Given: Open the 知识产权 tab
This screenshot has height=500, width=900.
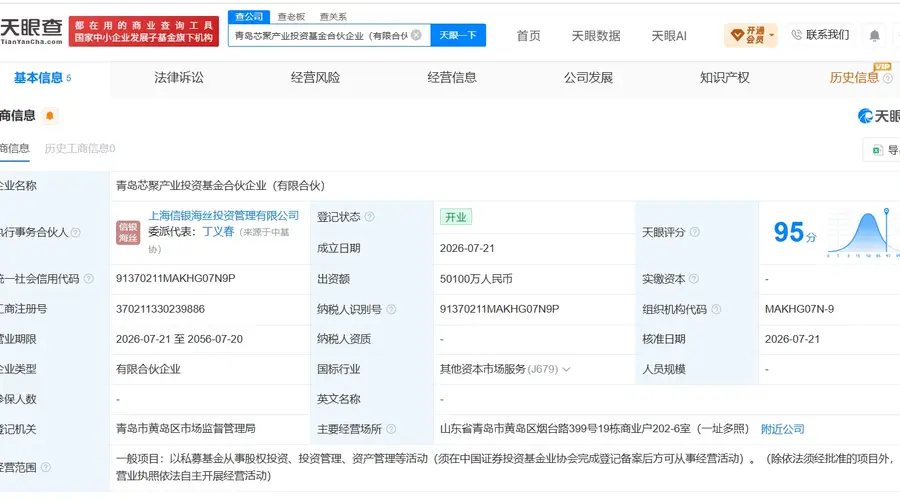Looking at the screenshot, I should point(725,78).
